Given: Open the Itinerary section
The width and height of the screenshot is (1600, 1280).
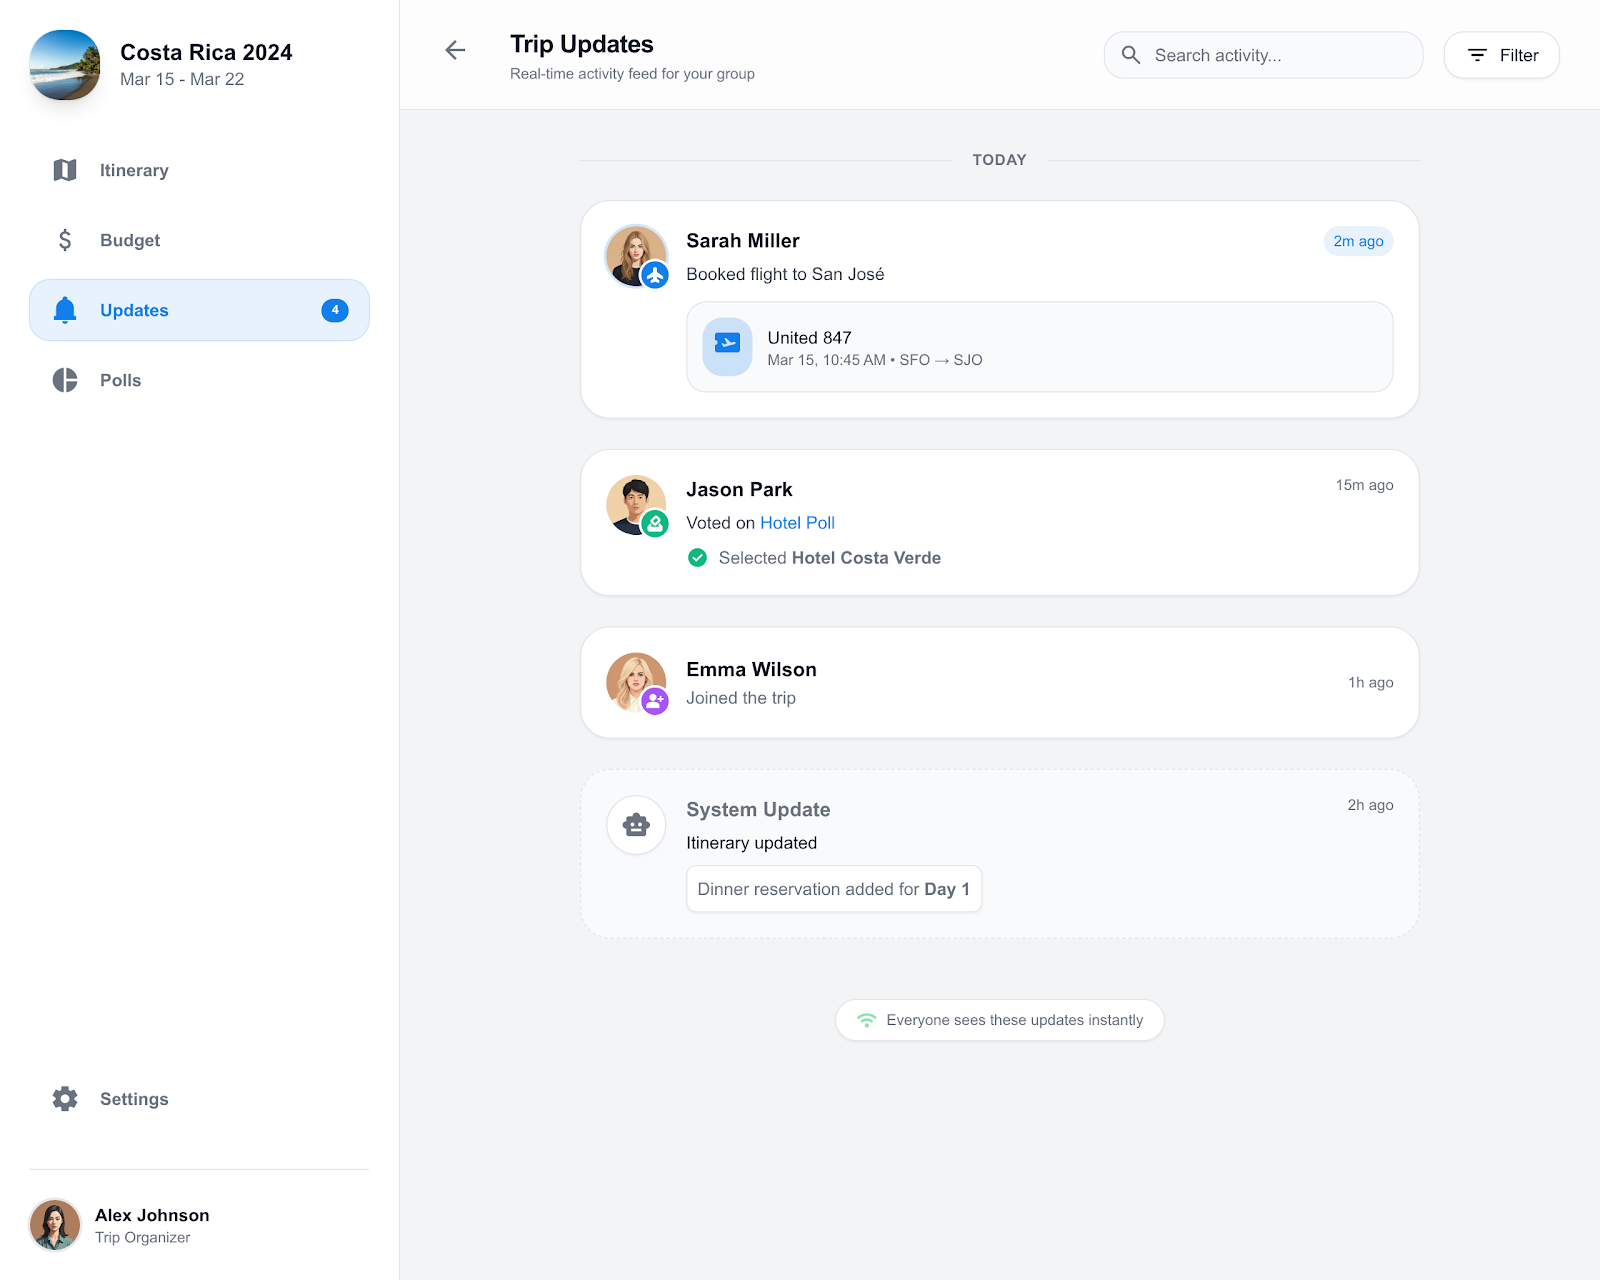Looking at the screenshot, I should pos(134,170).
